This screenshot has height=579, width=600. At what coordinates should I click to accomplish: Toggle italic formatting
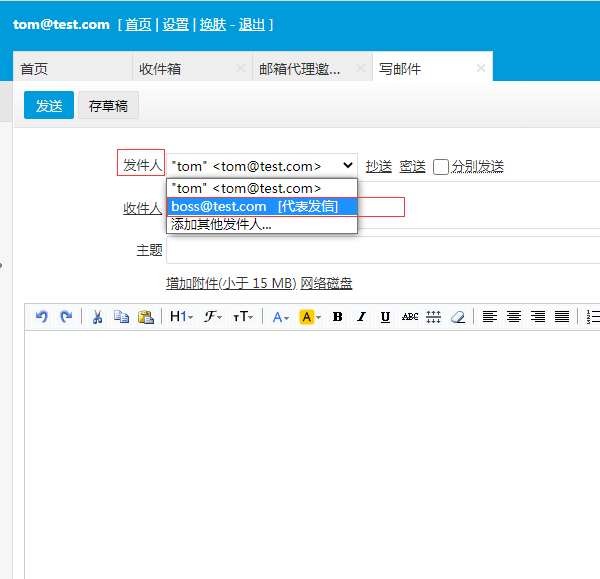click(361, 317)
